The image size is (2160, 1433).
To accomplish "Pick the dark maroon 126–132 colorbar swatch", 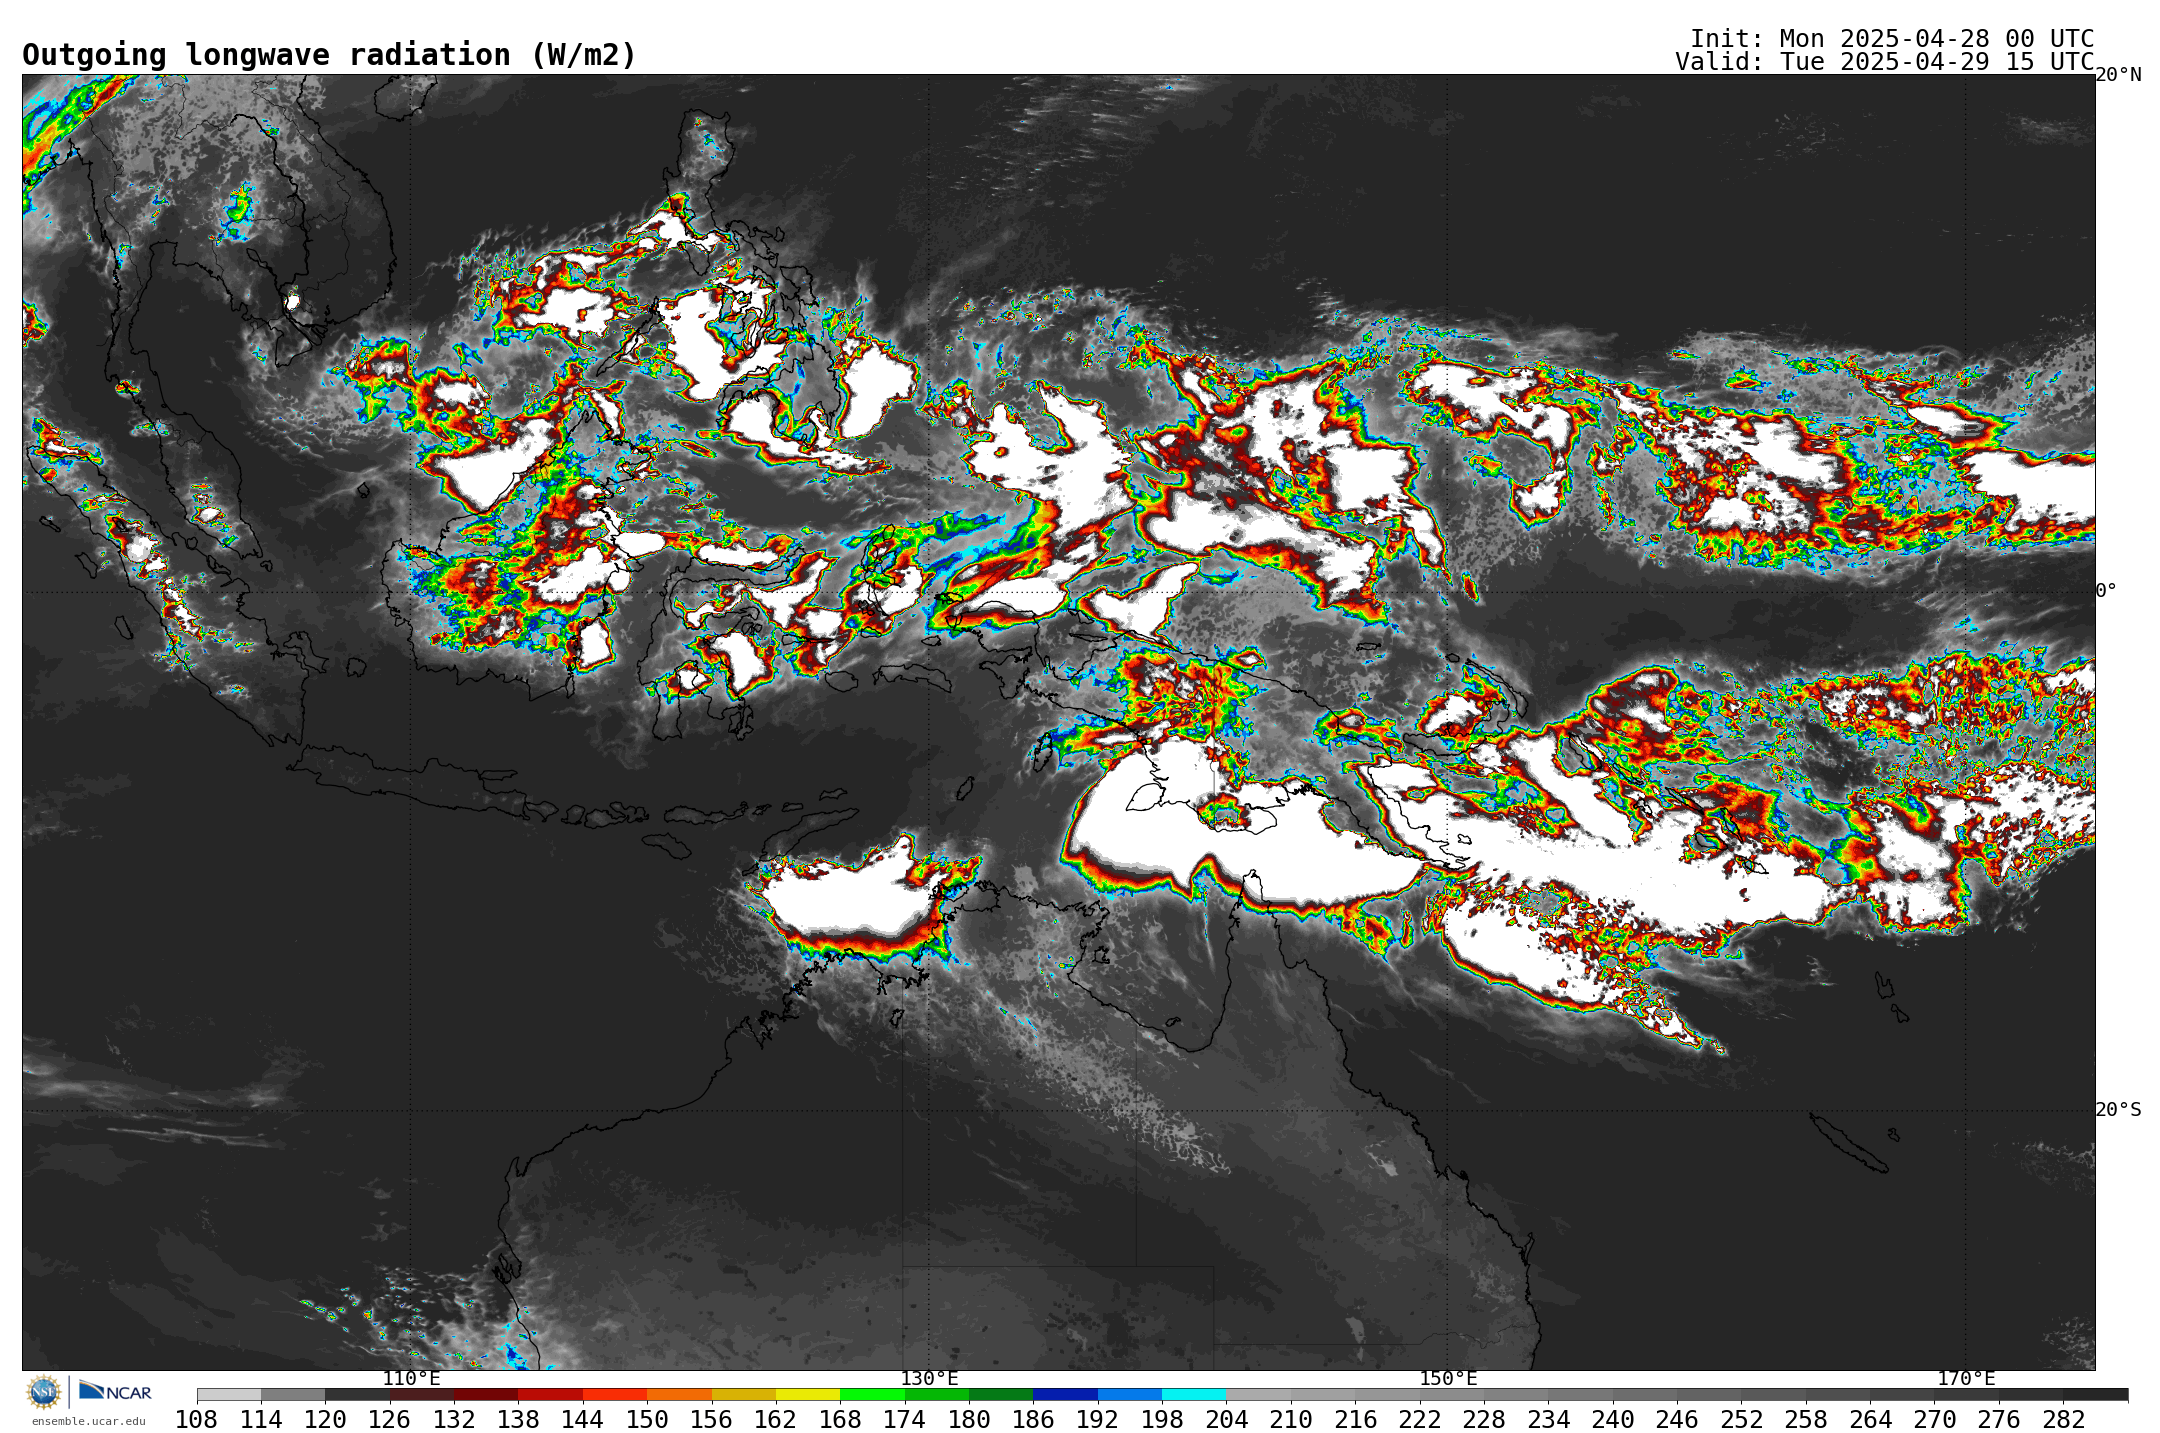I will (x=422, y=1394).
